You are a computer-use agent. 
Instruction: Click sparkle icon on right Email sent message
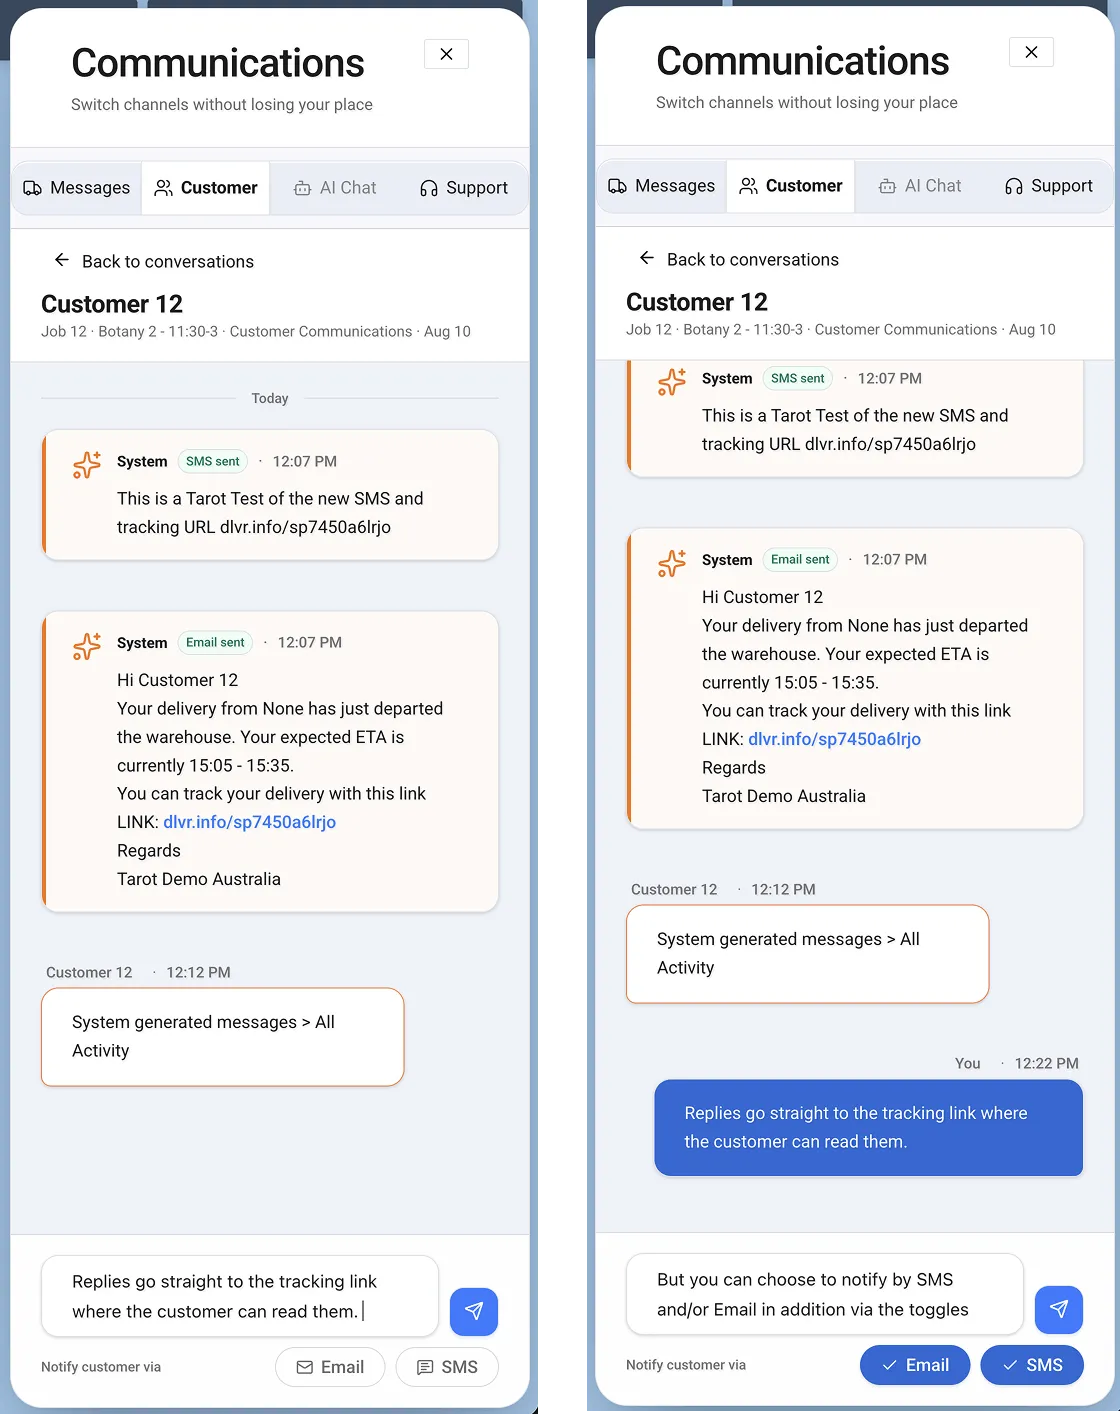(x=672, y=563)
